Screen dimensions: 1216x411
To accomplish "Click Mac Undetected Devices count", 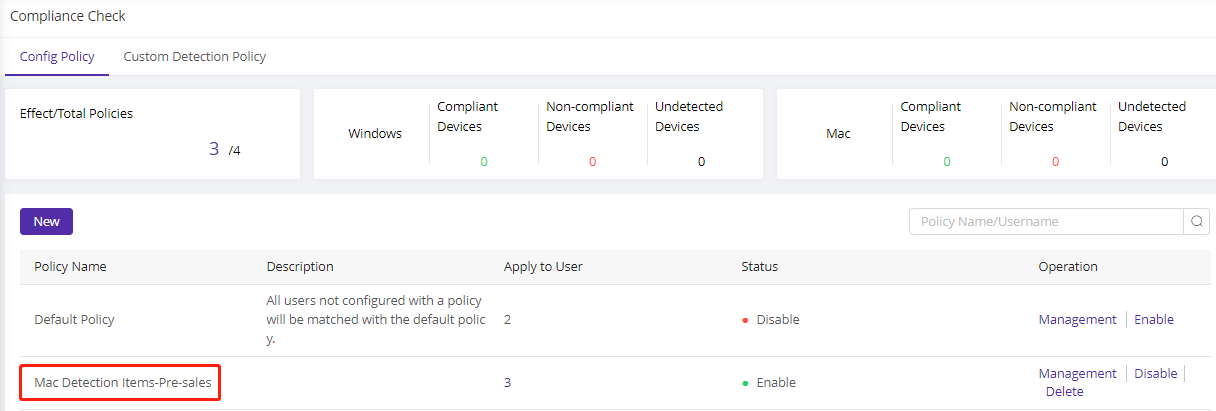I will 1164,162.
